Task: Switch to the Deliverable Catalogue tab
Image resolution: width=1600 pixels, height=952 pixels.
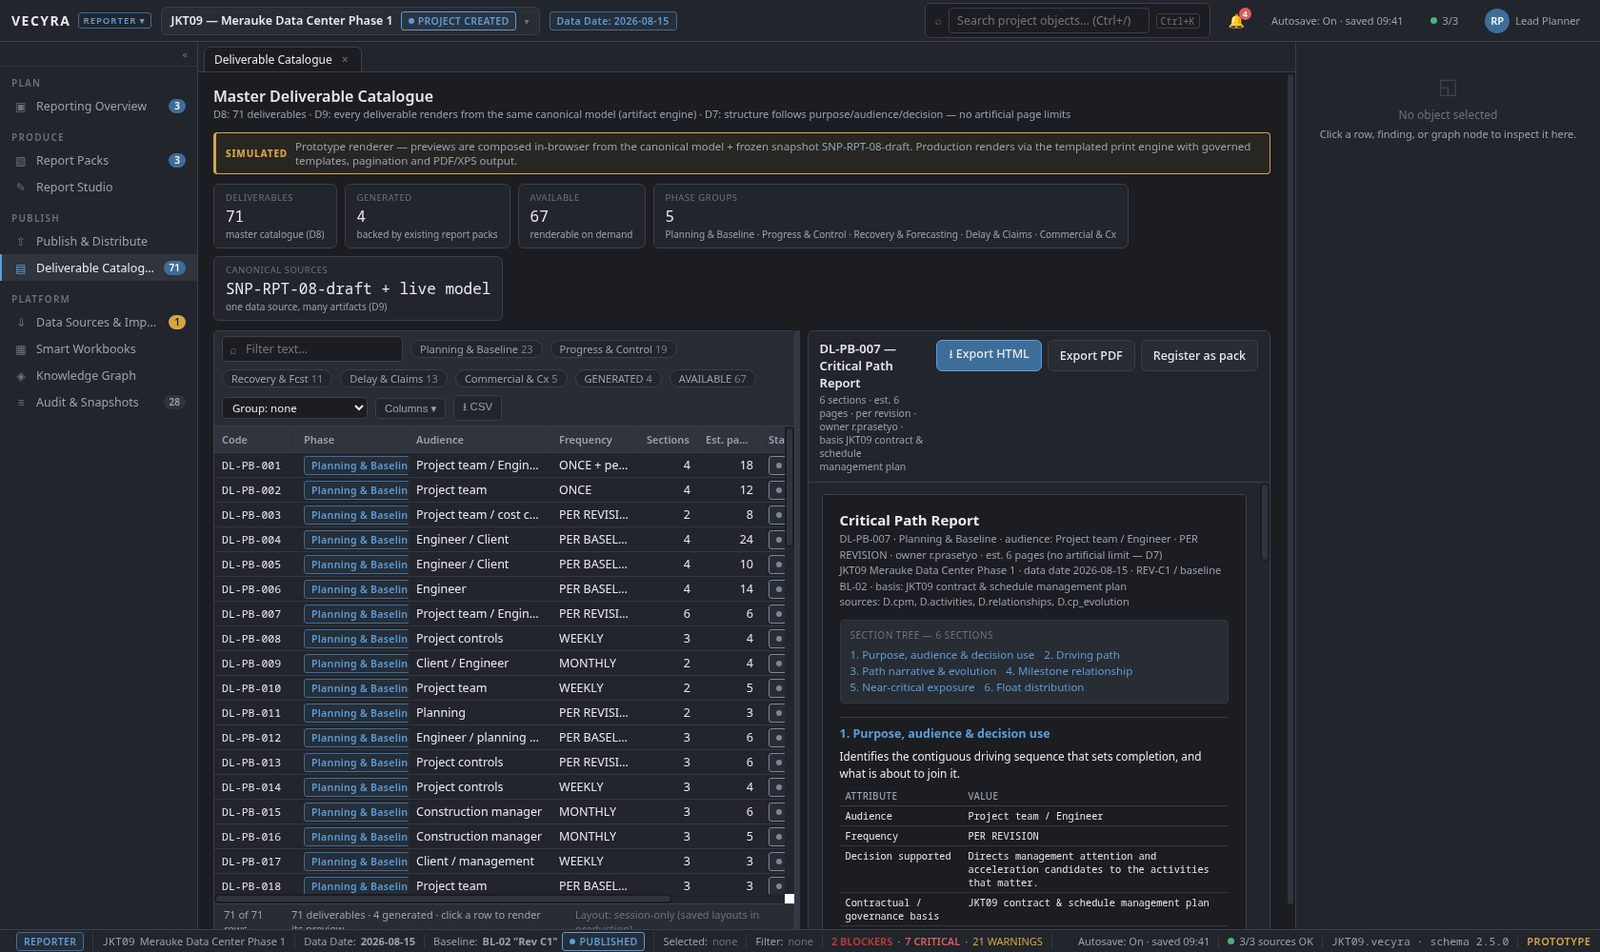Action: point(273,60)
